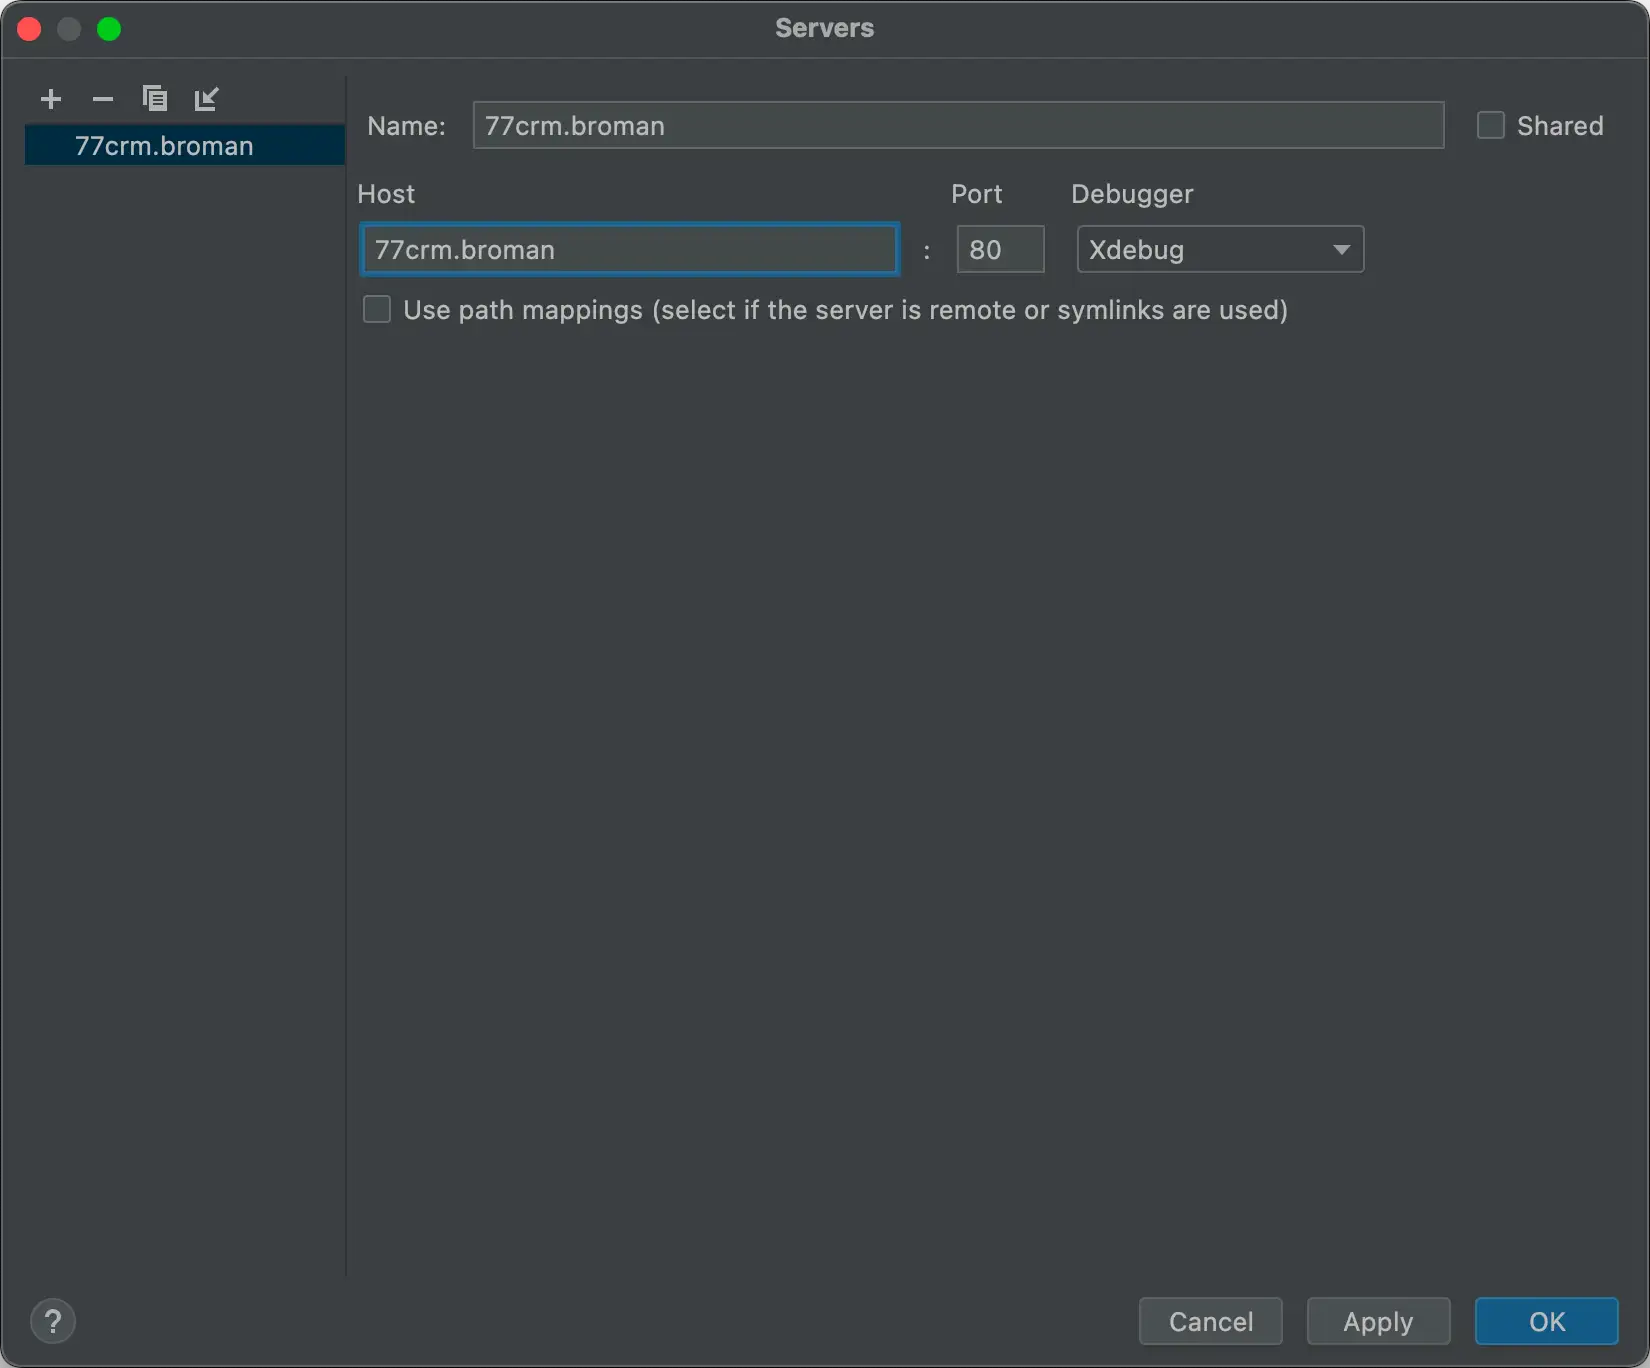The width and height of the screenshot is (1650, 1368).
Task: Remove the 77crm.broman server
Action: point(103,99)
